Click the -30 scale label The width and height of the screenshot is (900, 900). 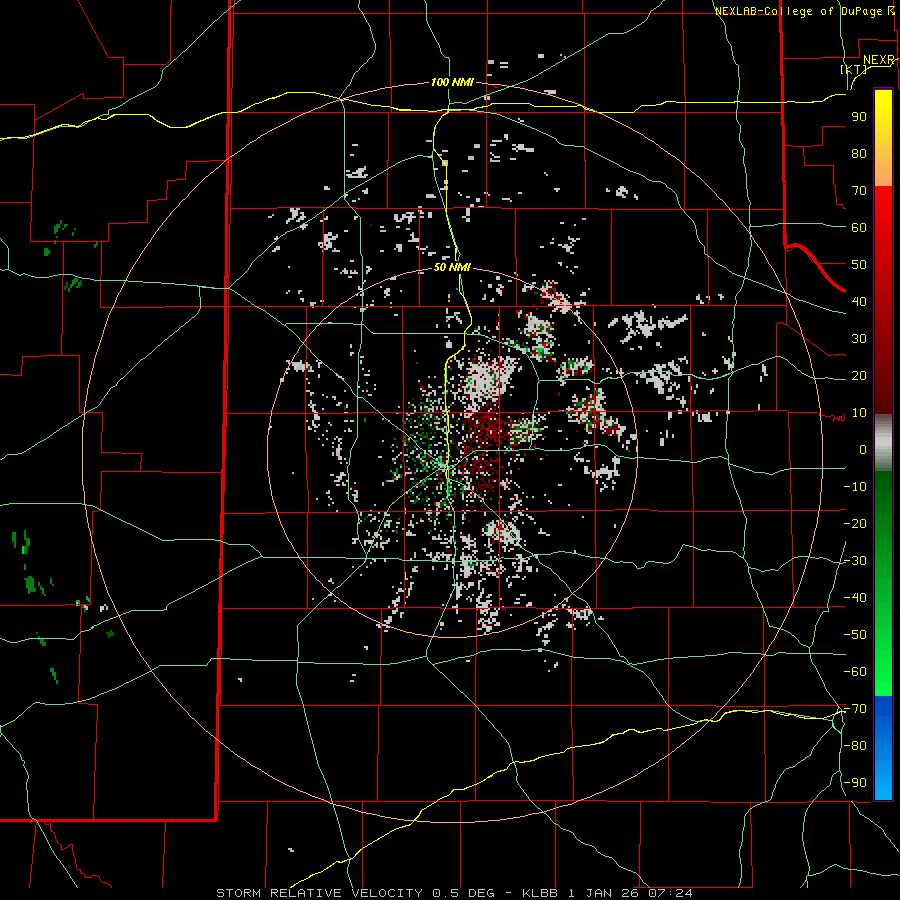[x=855, y=561]
